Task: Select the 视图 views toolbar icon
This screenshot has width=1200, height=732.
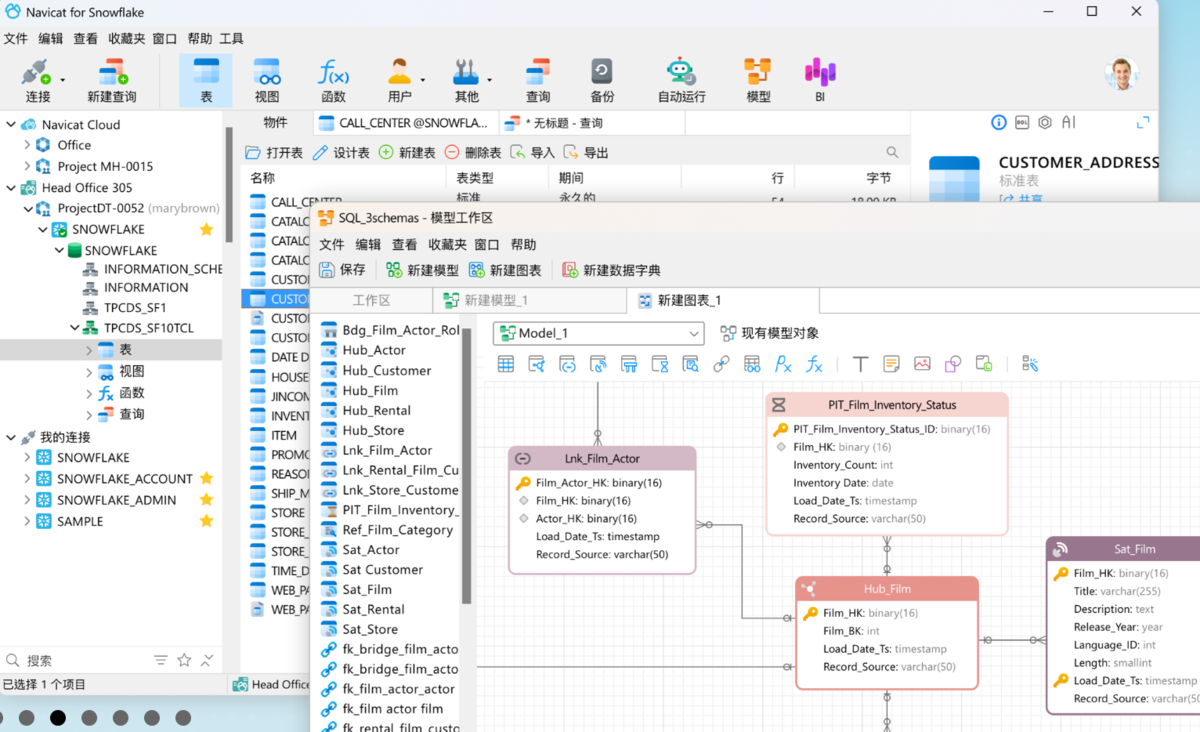Action: click(267, 80)
